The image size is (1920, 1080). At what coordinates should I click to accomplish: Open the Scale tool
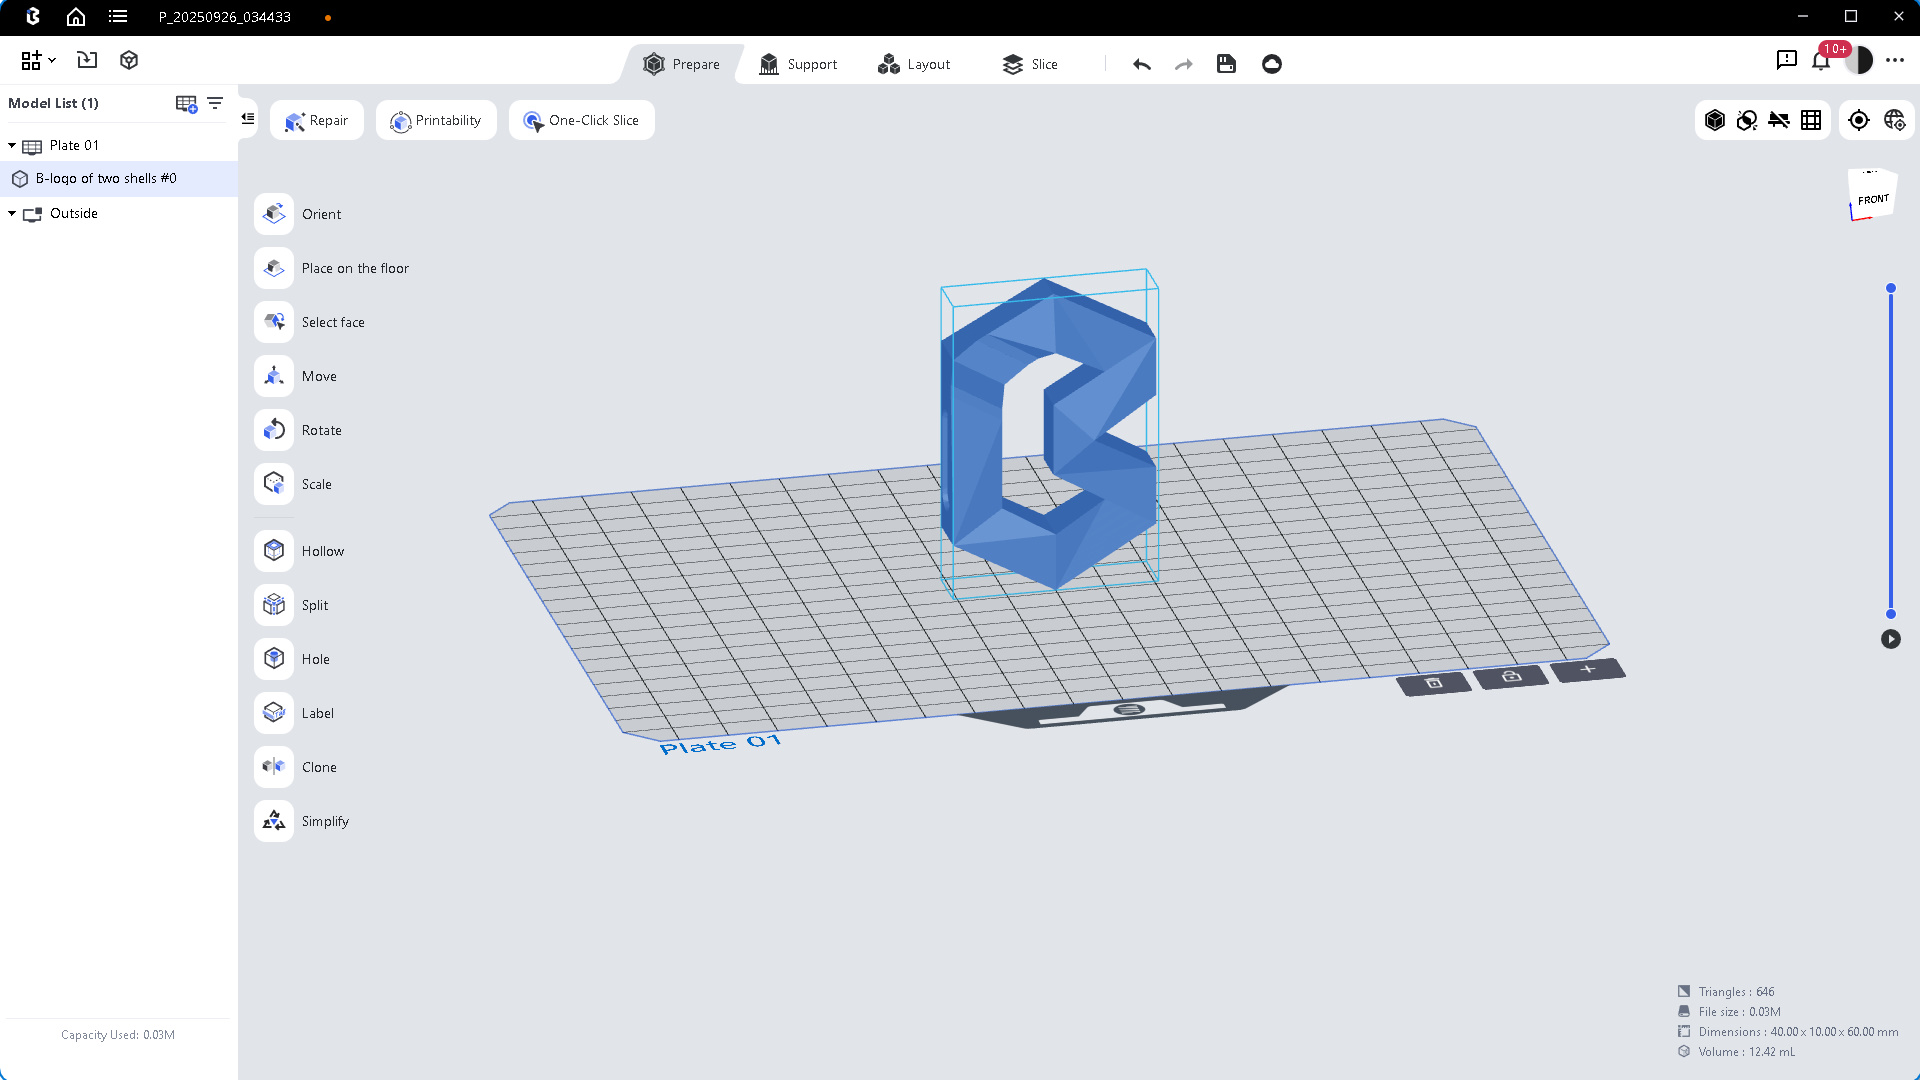pos(274,484)
